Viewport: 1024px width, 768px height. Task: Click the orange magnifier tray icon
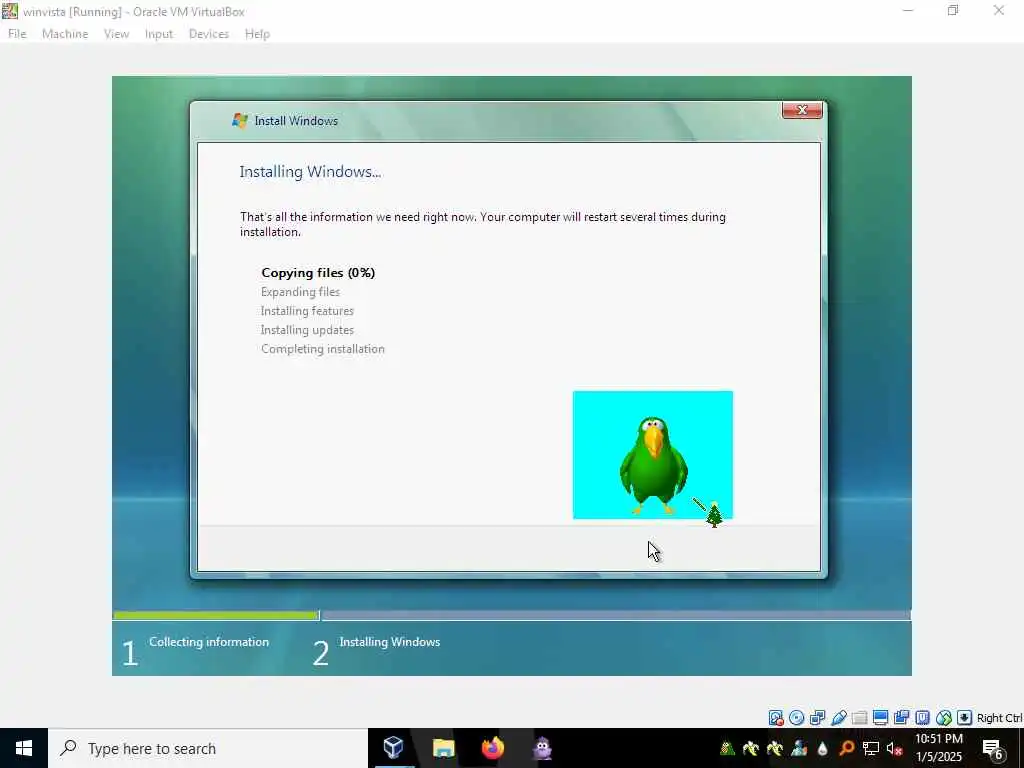(846, 748)
